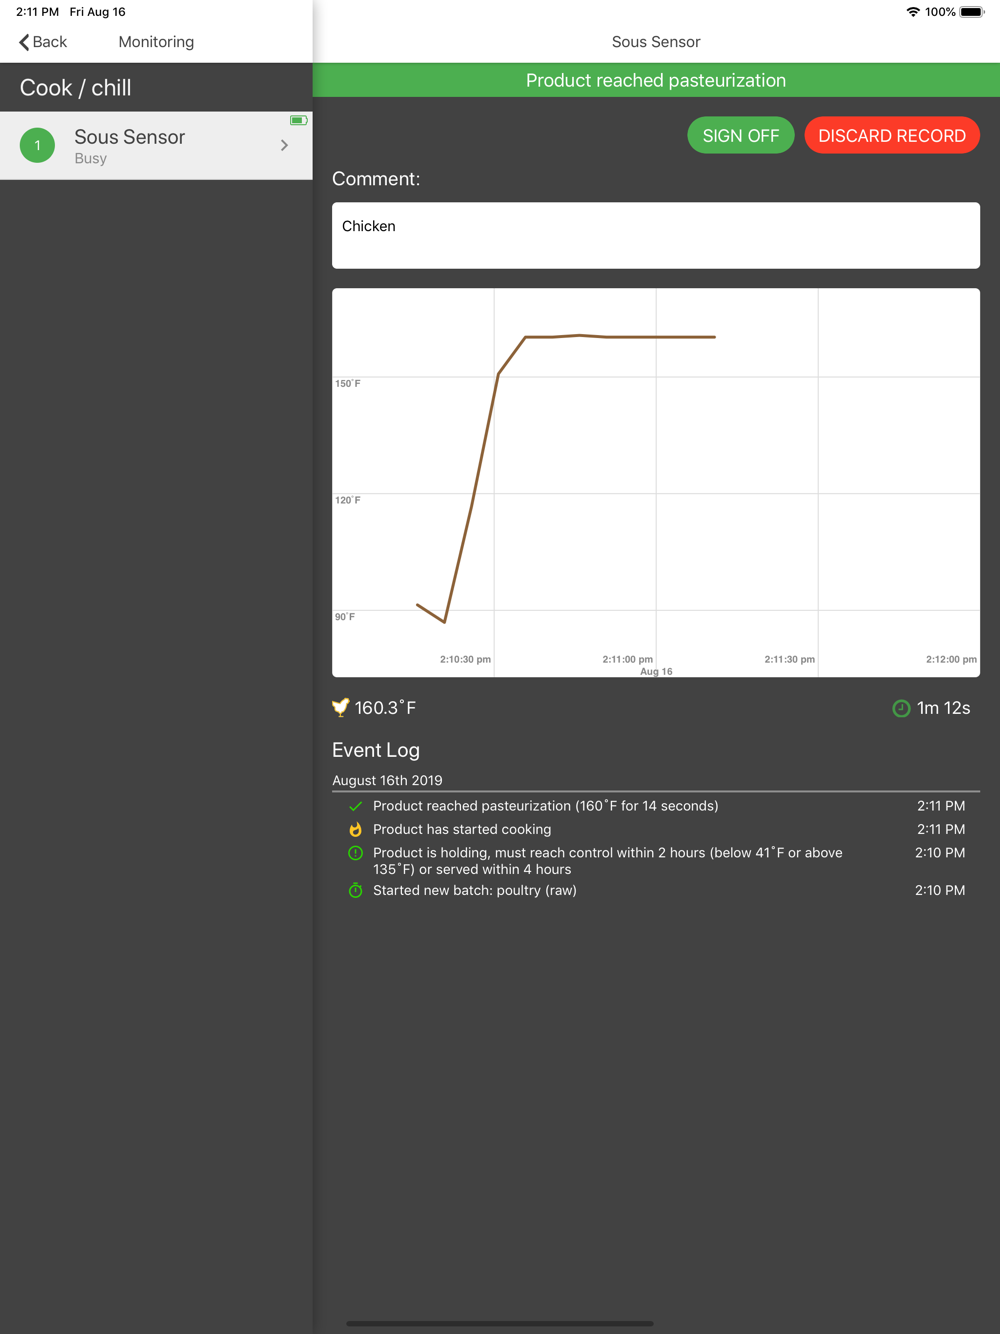The image size is (1000, 1334).
Task: Click the flame icon for started cooking
Action: [355, 830]
